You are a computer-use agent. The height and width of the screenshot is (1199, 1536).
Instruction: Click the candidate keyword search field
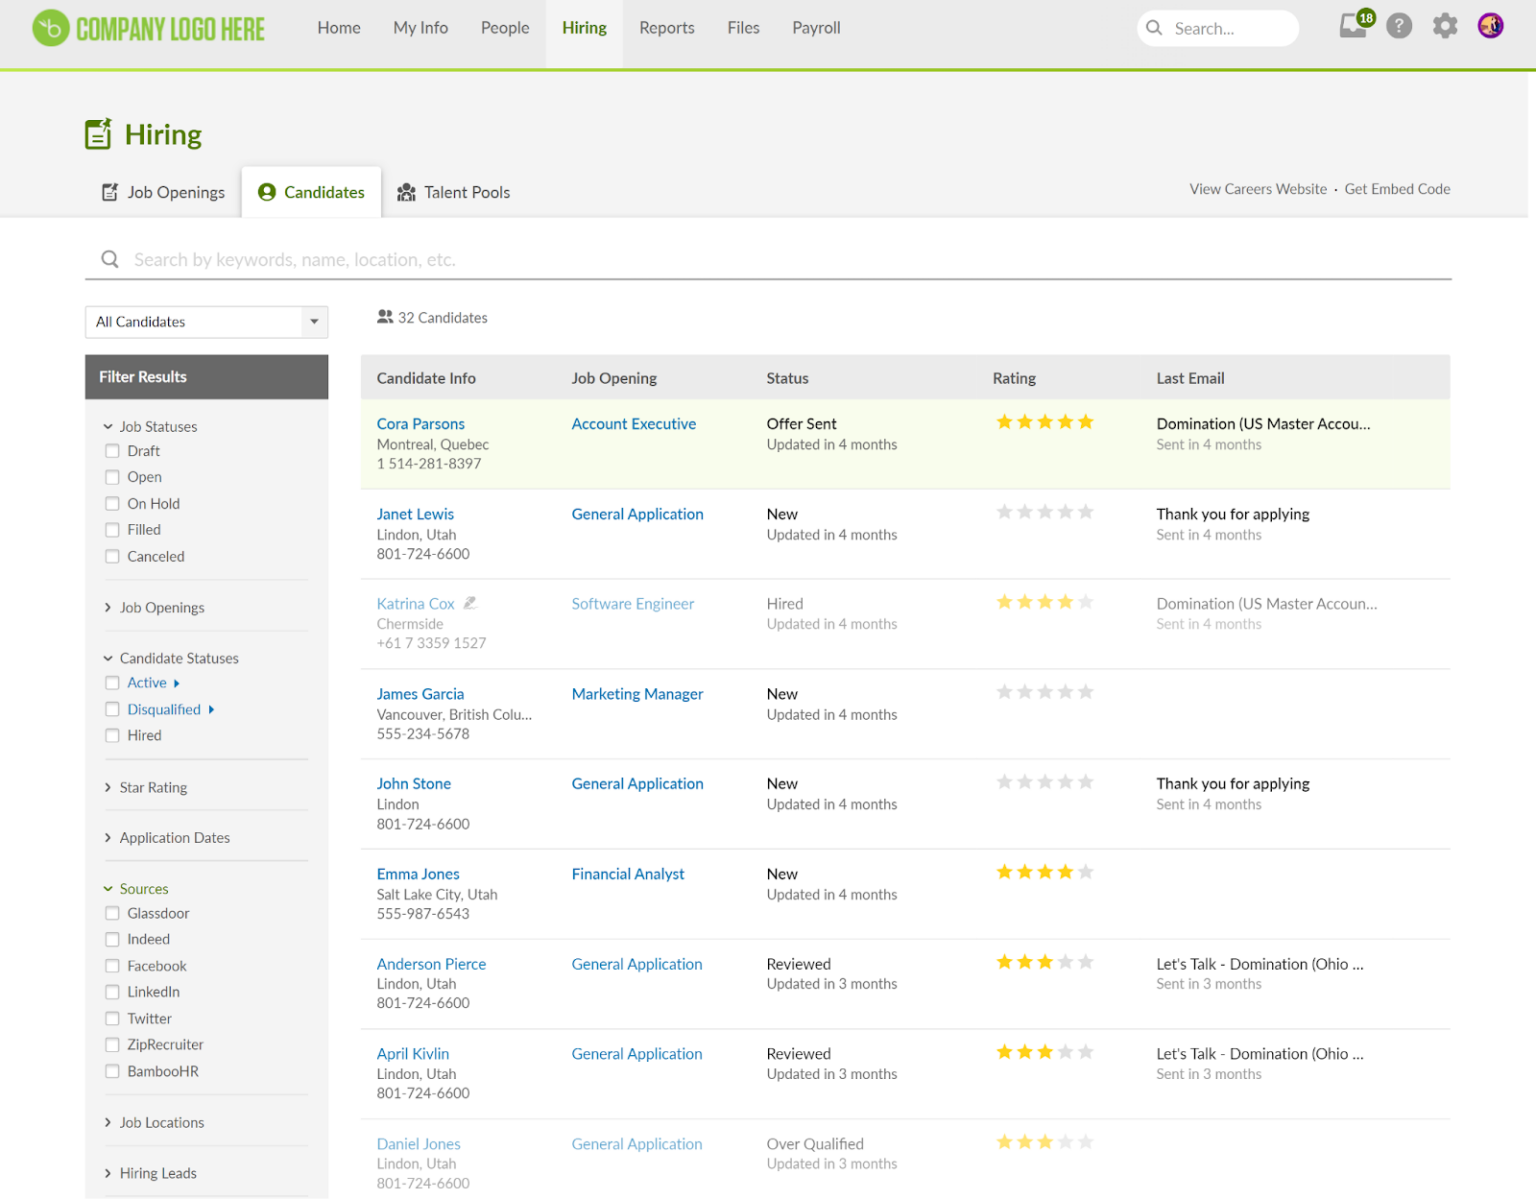click(600, 259)
